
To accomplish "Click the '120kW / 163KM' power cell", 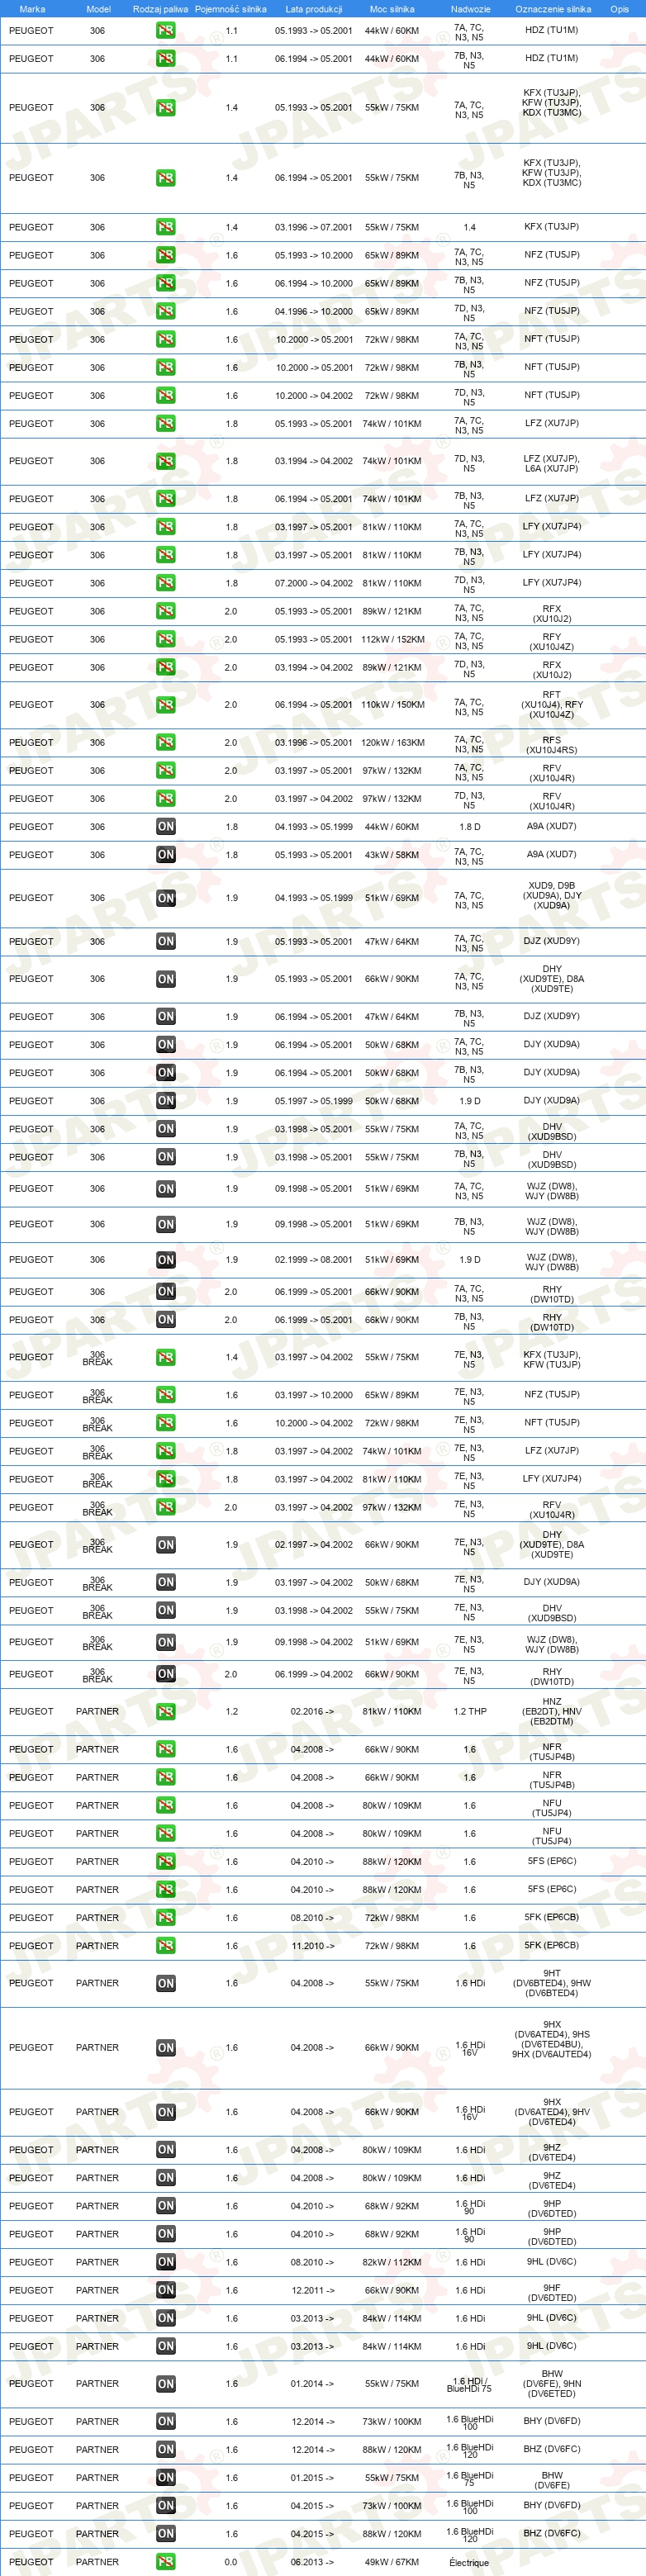I will coord(392,743).
